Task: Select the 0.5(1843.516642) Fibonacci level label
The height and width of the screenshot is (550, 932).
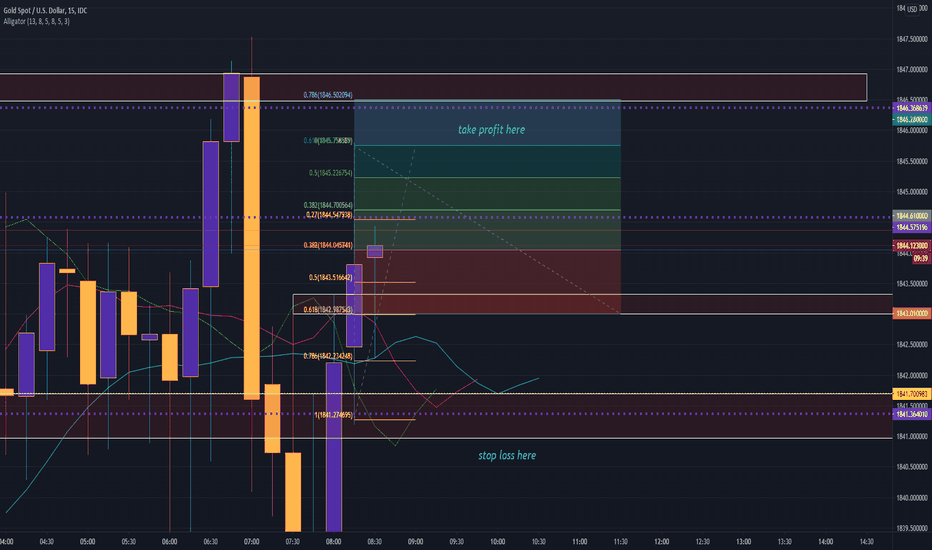Action: (x=330, y=278)
